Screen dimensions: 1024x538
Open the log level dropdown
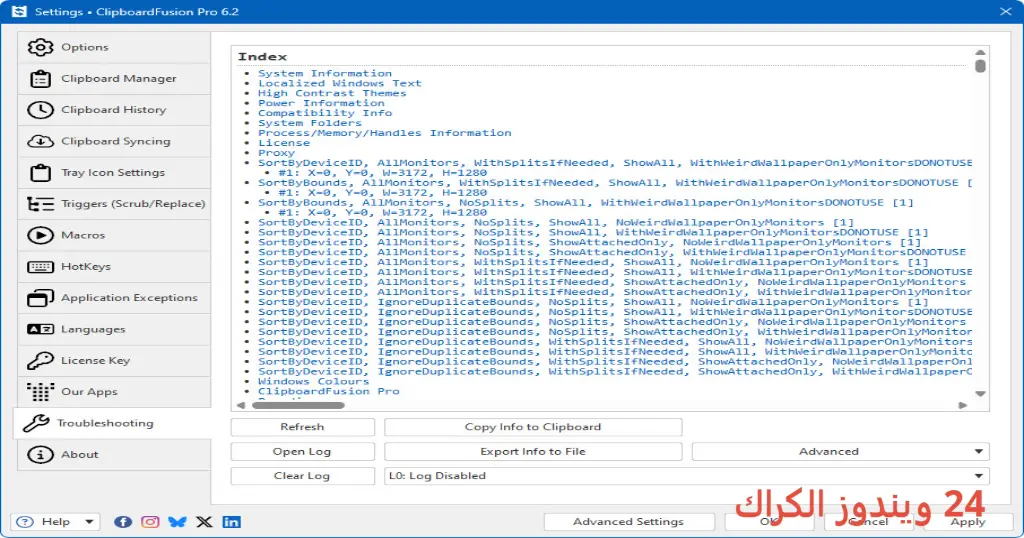tap(686, 476)
